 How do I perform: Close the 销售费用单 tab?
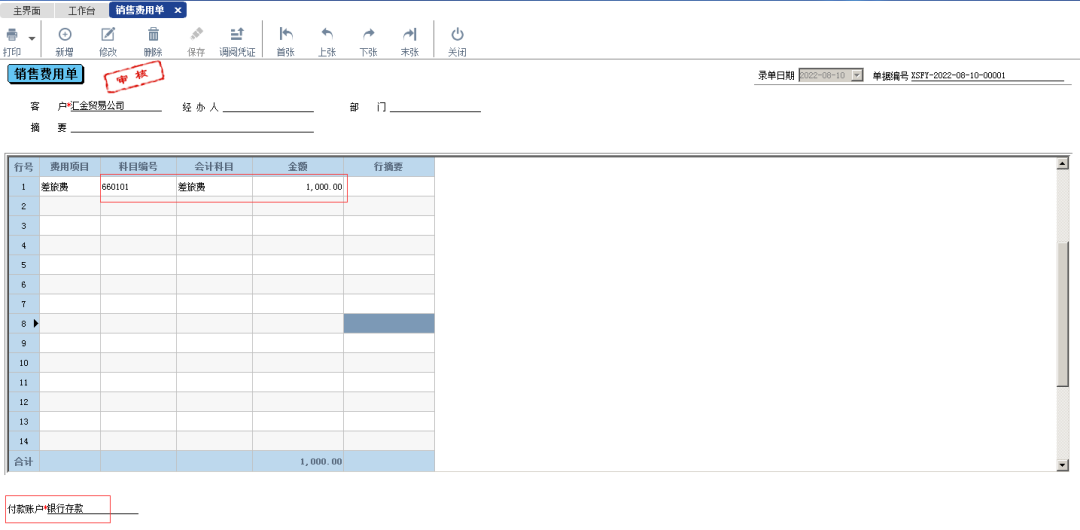pos(178,10)
